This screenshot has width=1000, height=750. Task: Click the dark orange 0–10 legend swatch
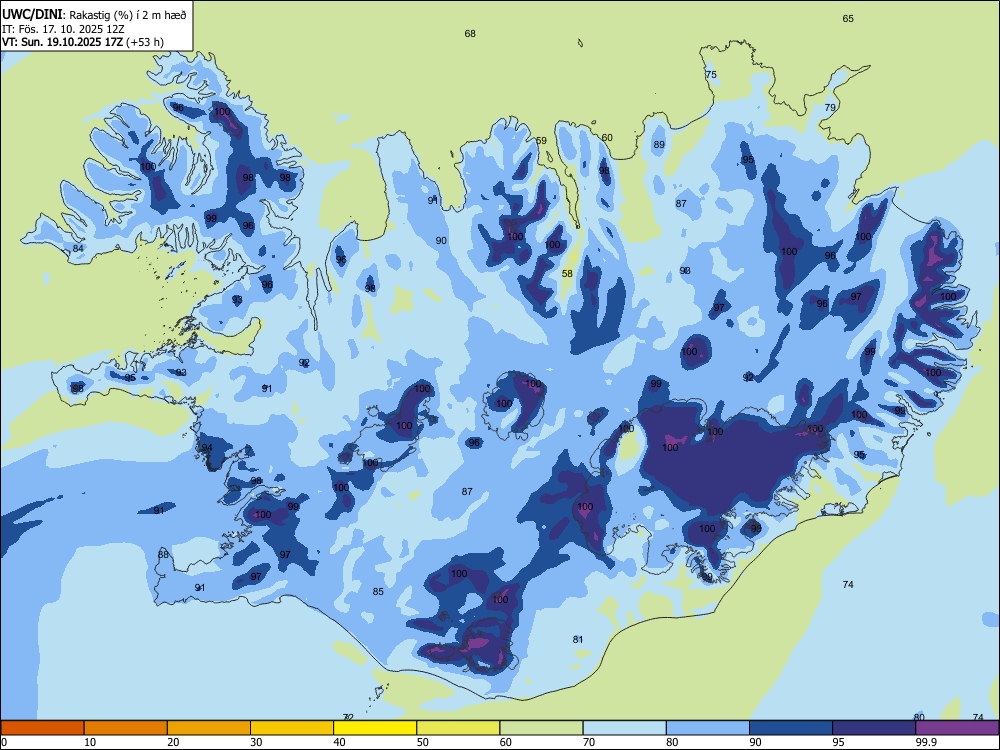coord(42,728)
